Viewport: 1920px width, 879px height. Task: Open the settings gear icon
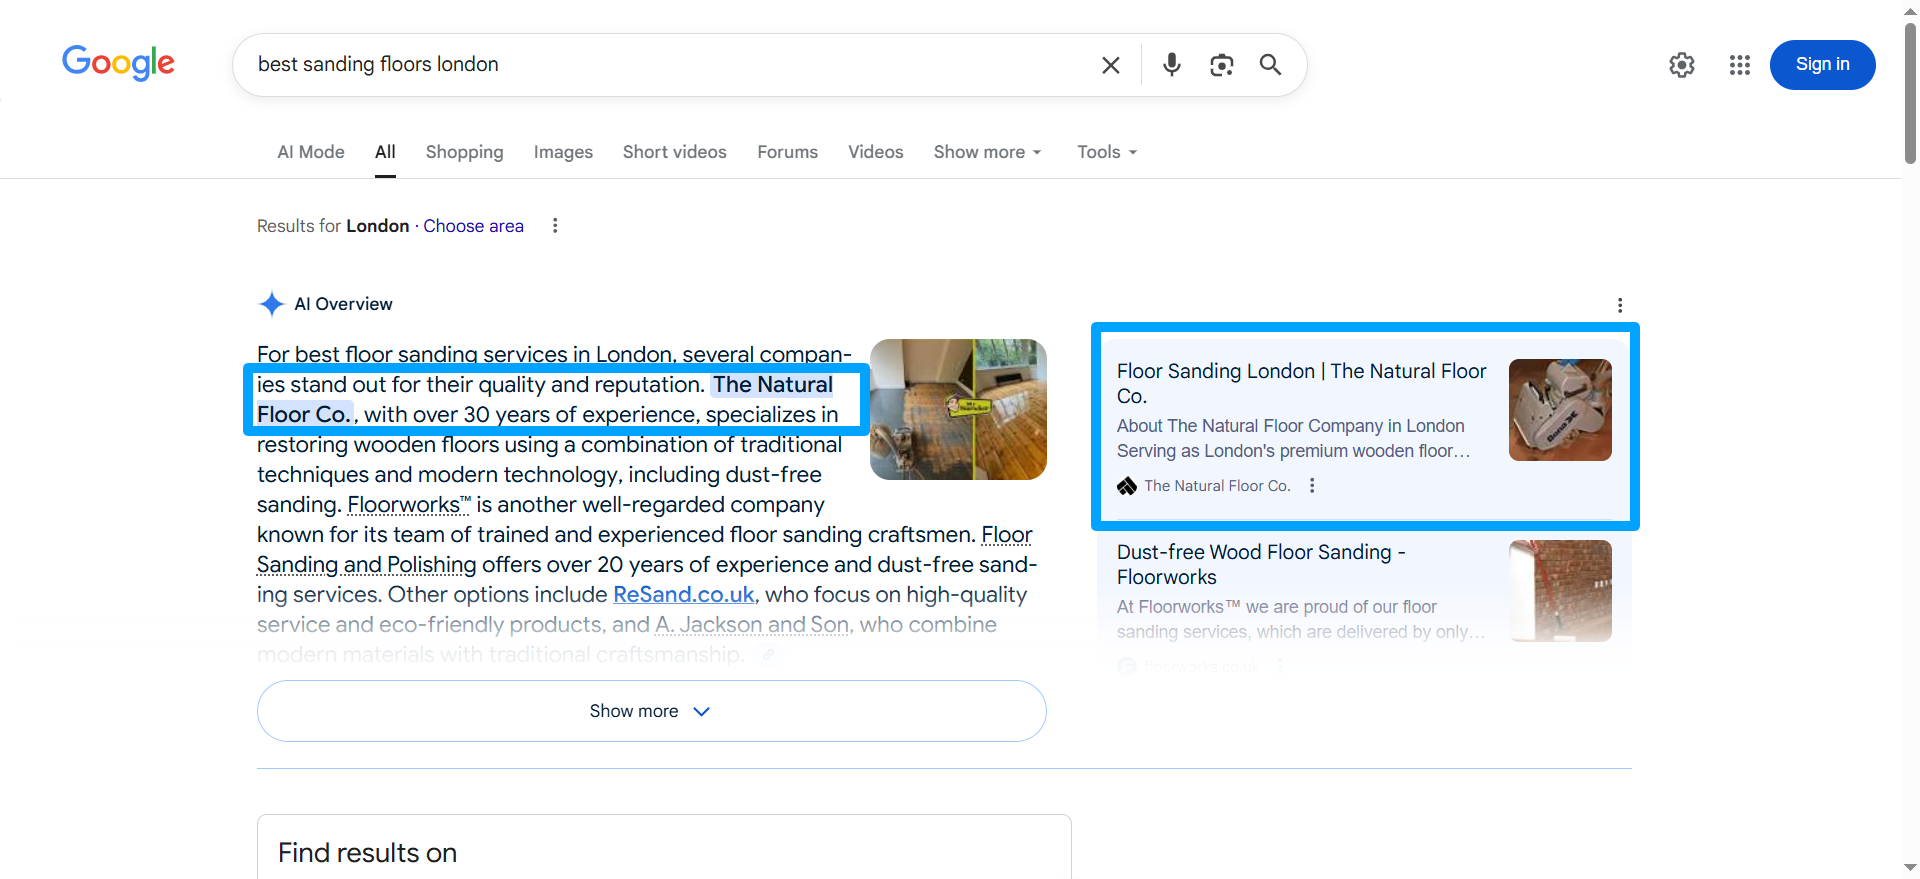(1681, 65)
